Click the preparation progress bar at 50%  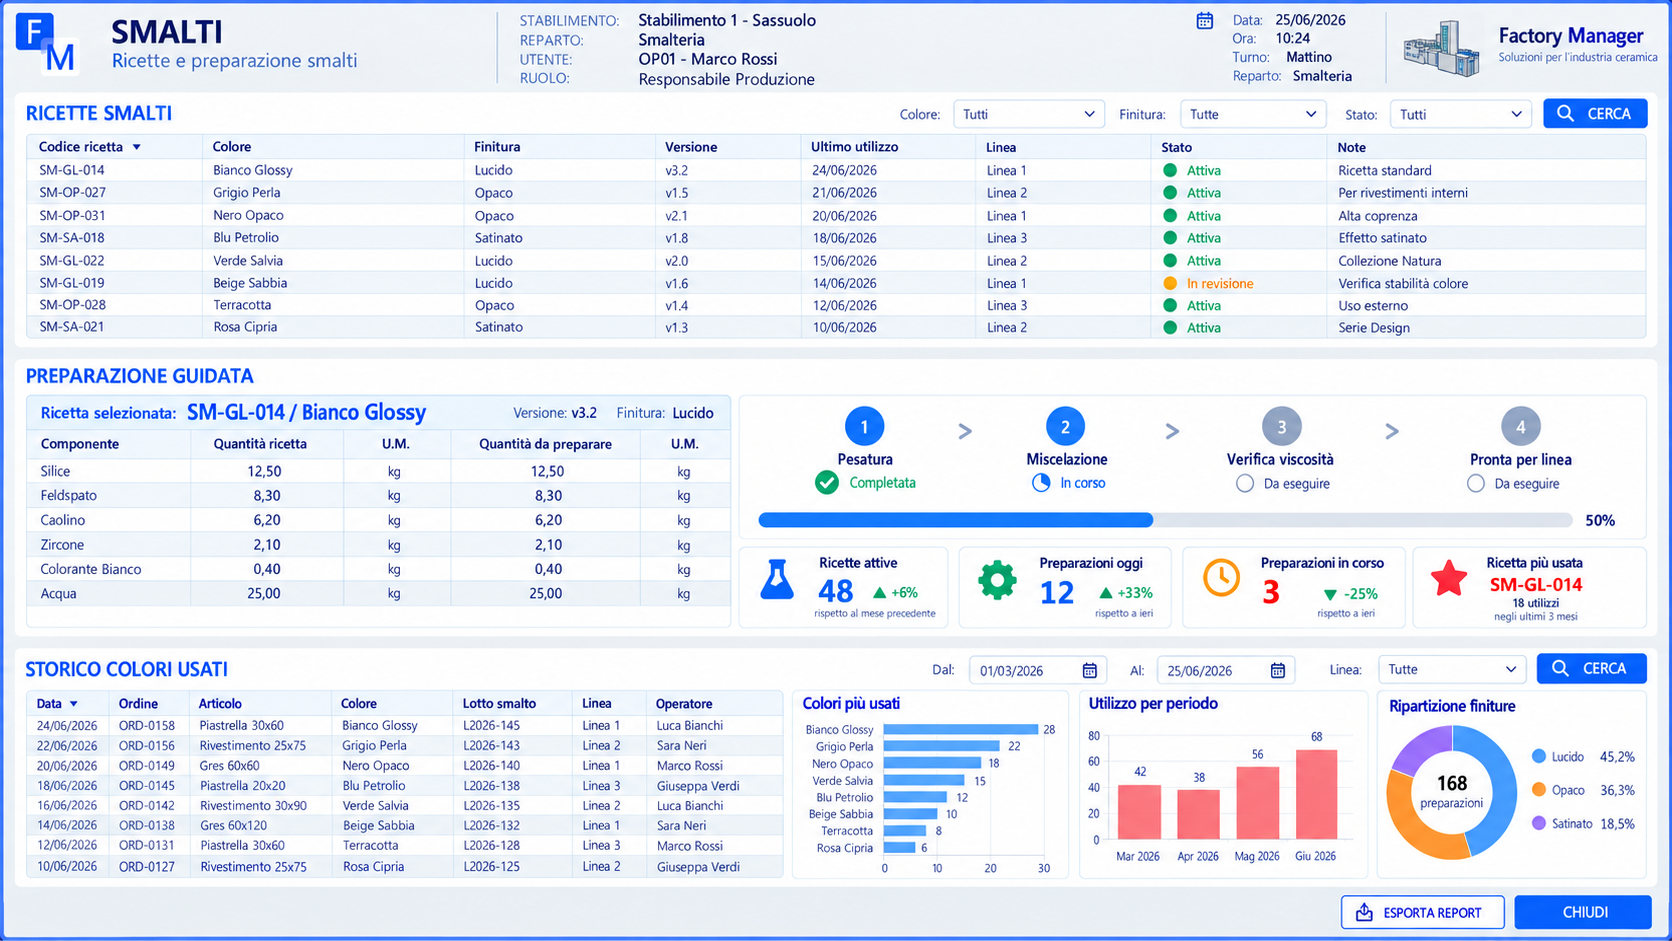click(x=1165, y=520)
